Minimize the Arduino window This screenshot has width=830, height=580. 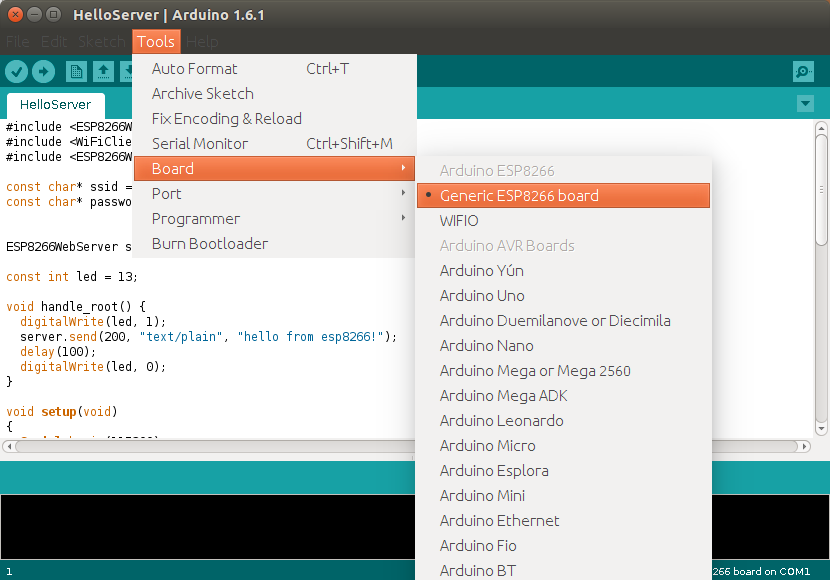(x=34, y=14)
